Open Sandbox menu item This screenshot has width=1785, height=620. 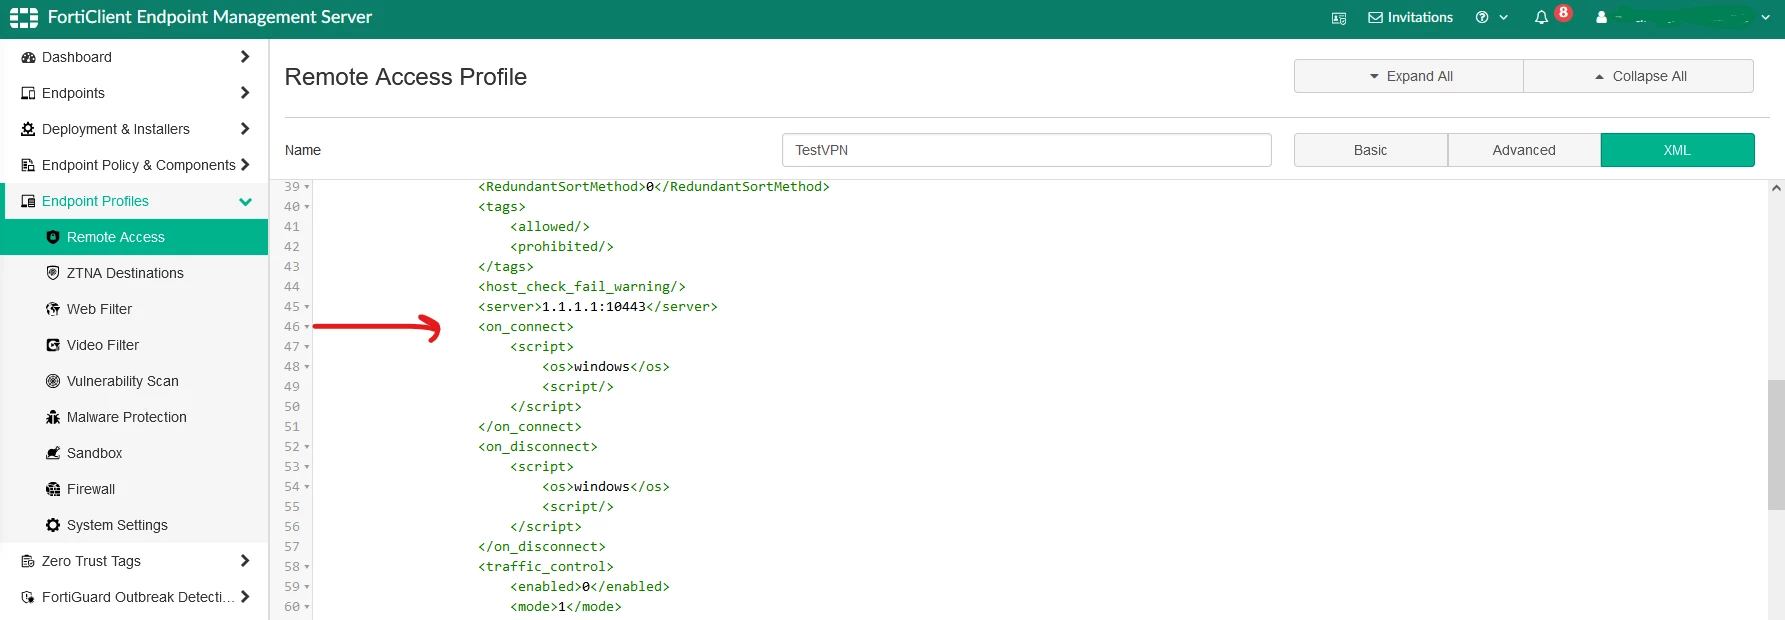coord(134,453)
